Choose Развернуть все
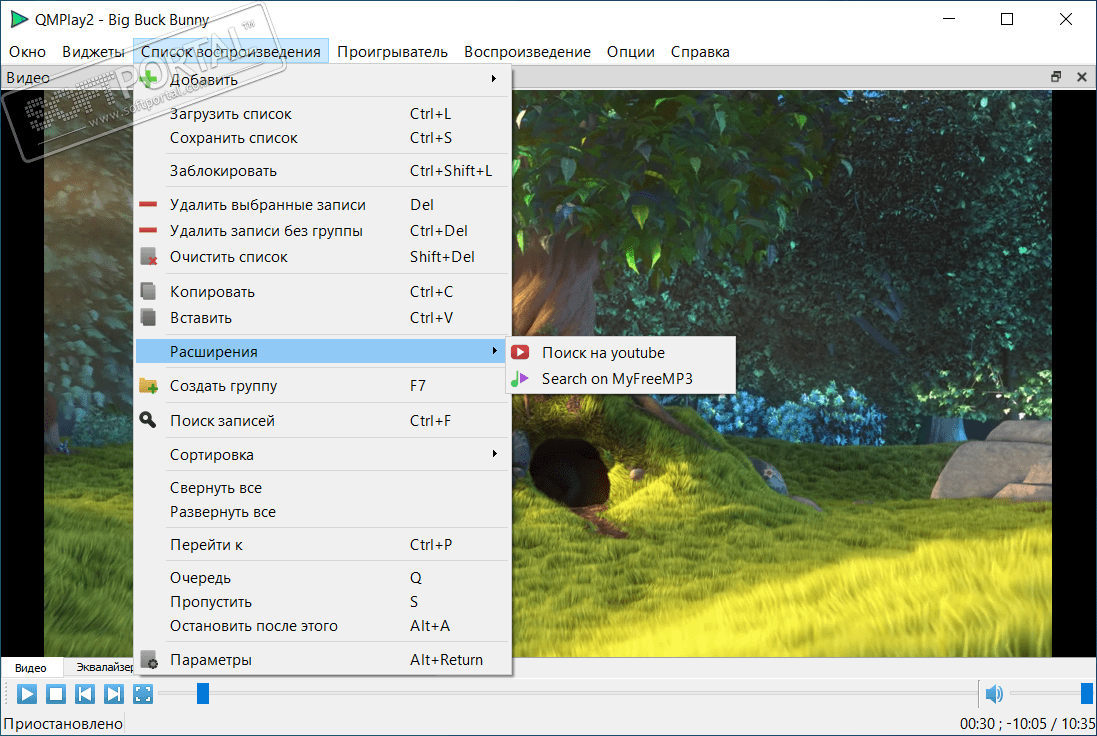This screenshot has width=1097, height=736. [x=322, y=511]
